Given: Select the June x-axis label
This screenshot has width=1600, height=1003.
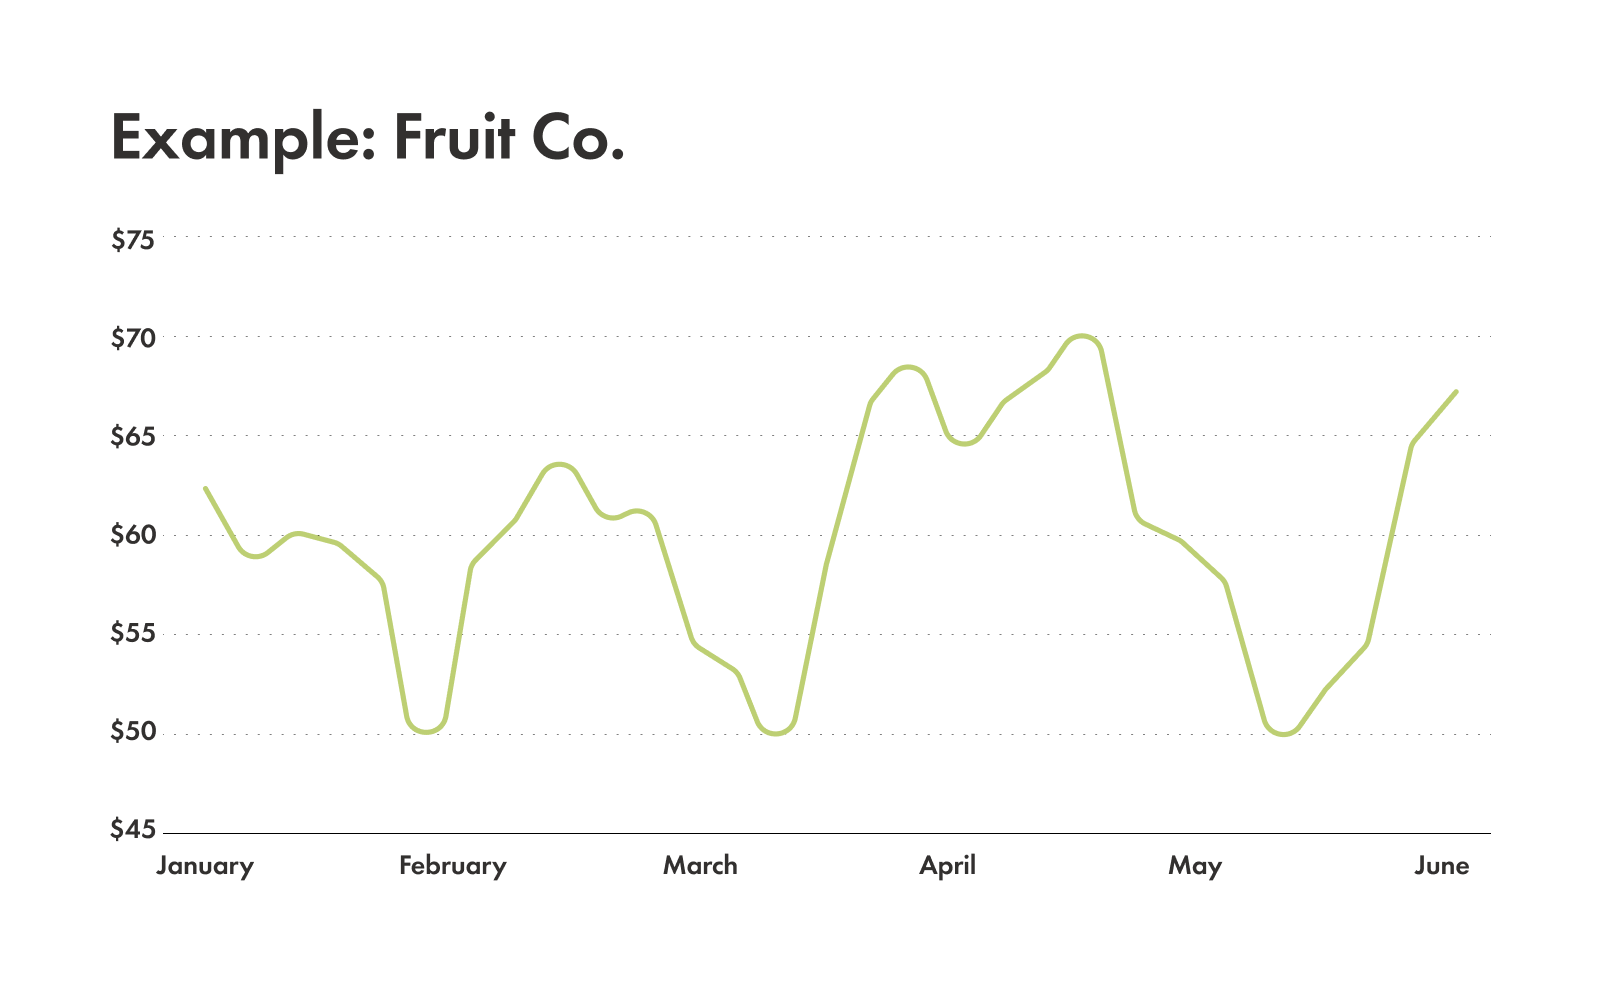Looking at the screenshot, I should pyautogui.click(x=1441, y=866).
